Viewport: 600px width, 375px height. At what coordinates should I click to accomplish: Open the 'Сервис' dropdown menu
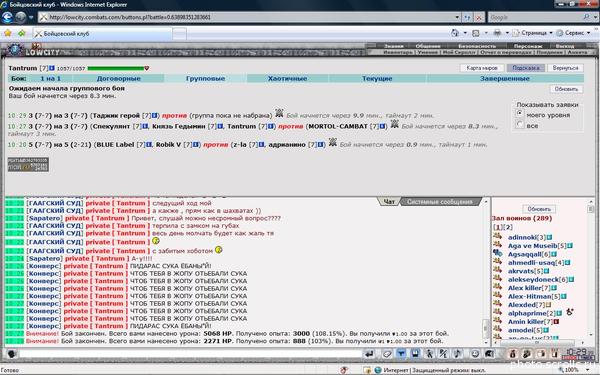coord(574,33)
